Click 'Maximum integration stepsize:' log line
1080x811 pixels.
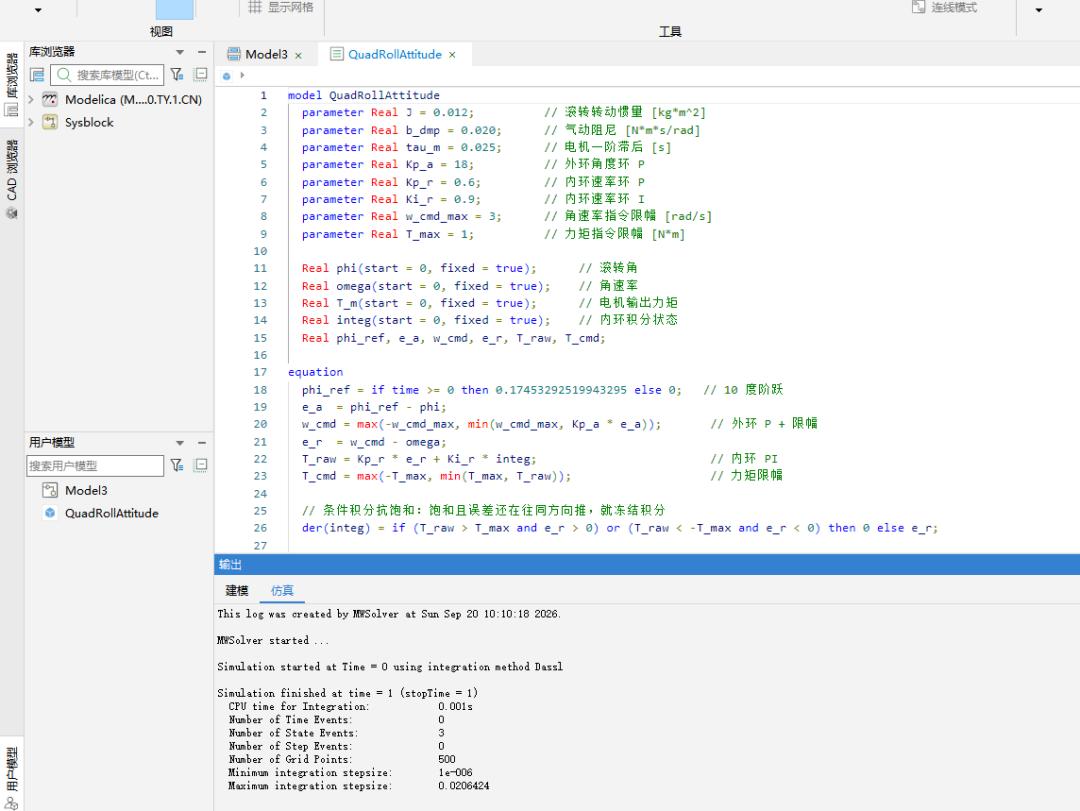coord(311,786)
